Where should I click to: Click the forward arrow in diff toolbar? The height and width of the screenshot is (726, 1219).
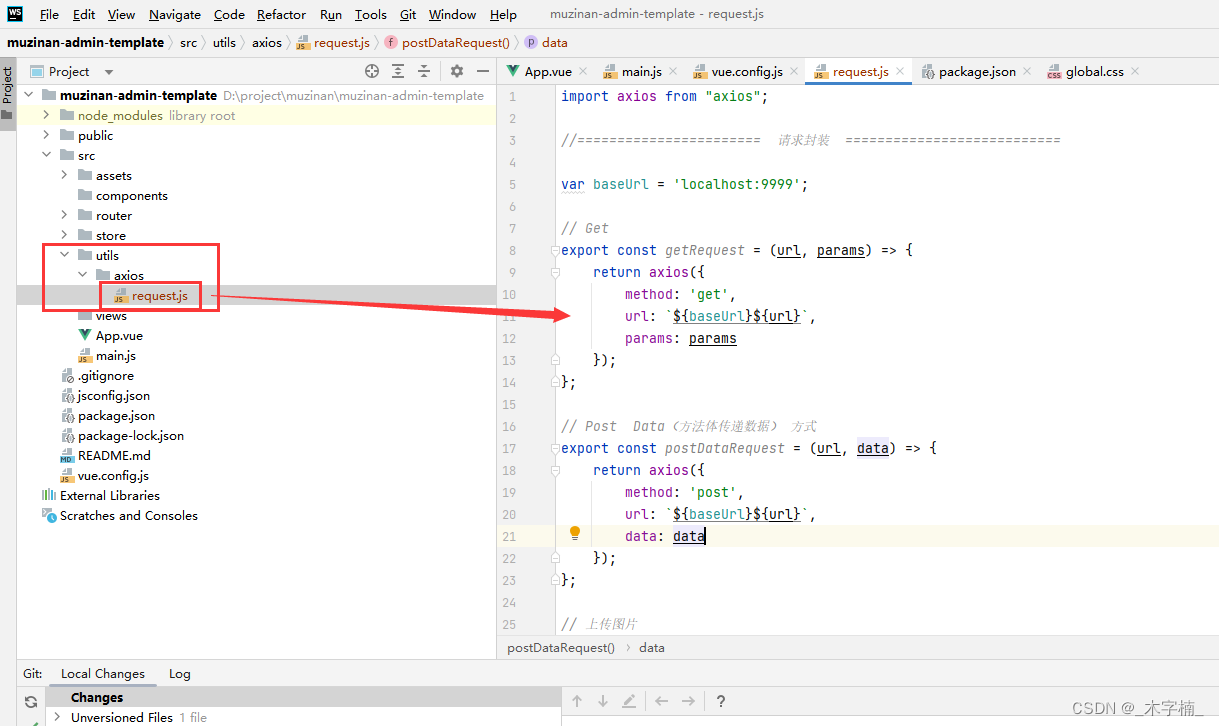coord(688,701)
